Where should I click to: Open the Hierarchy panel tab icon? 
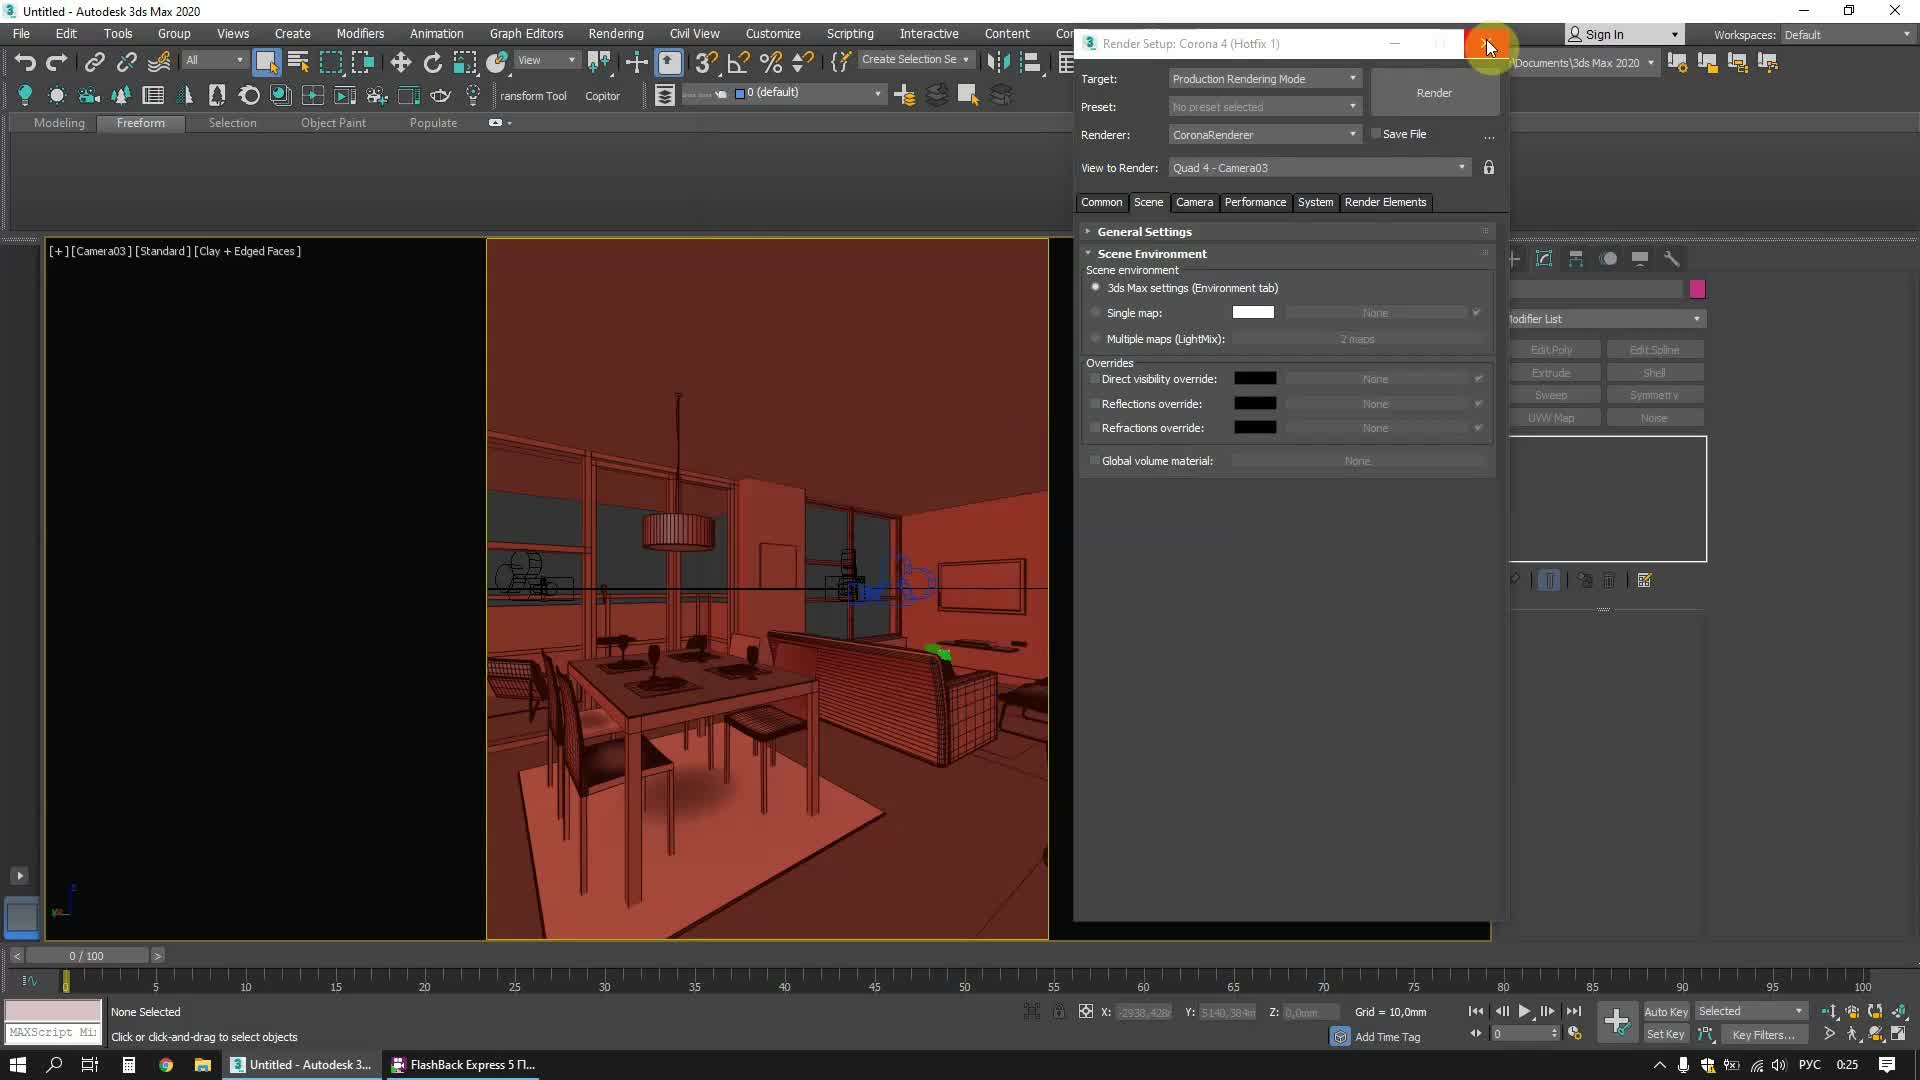pos(1576,258)
